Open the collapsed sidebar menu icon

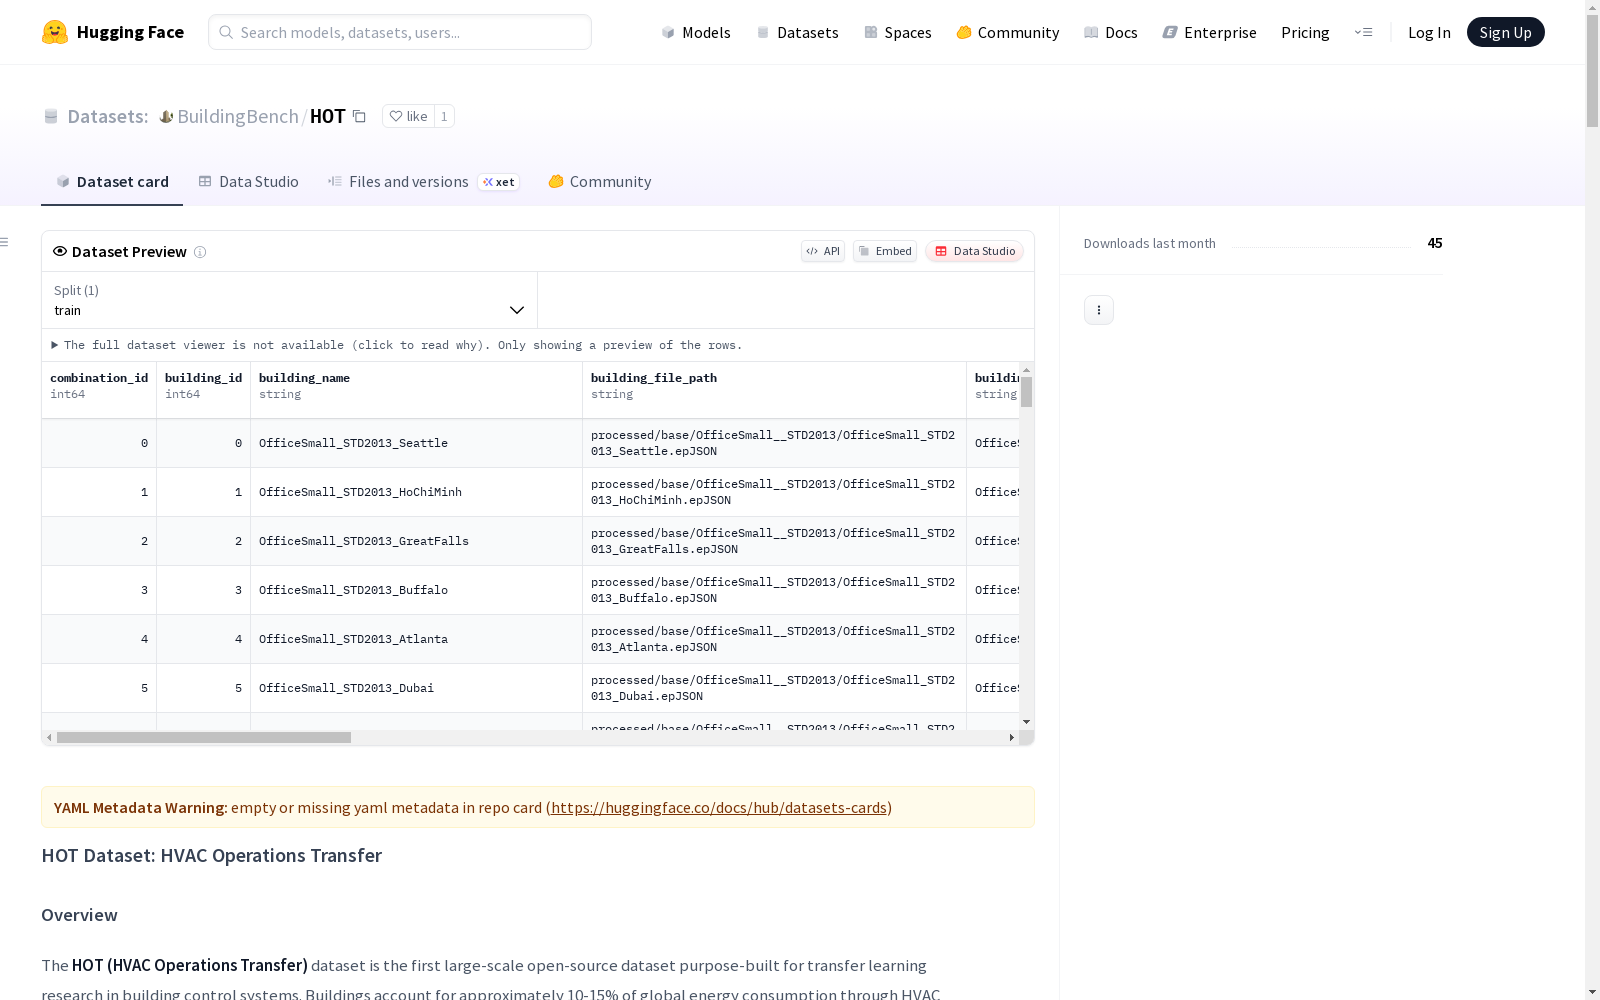(x=5, y=242)
